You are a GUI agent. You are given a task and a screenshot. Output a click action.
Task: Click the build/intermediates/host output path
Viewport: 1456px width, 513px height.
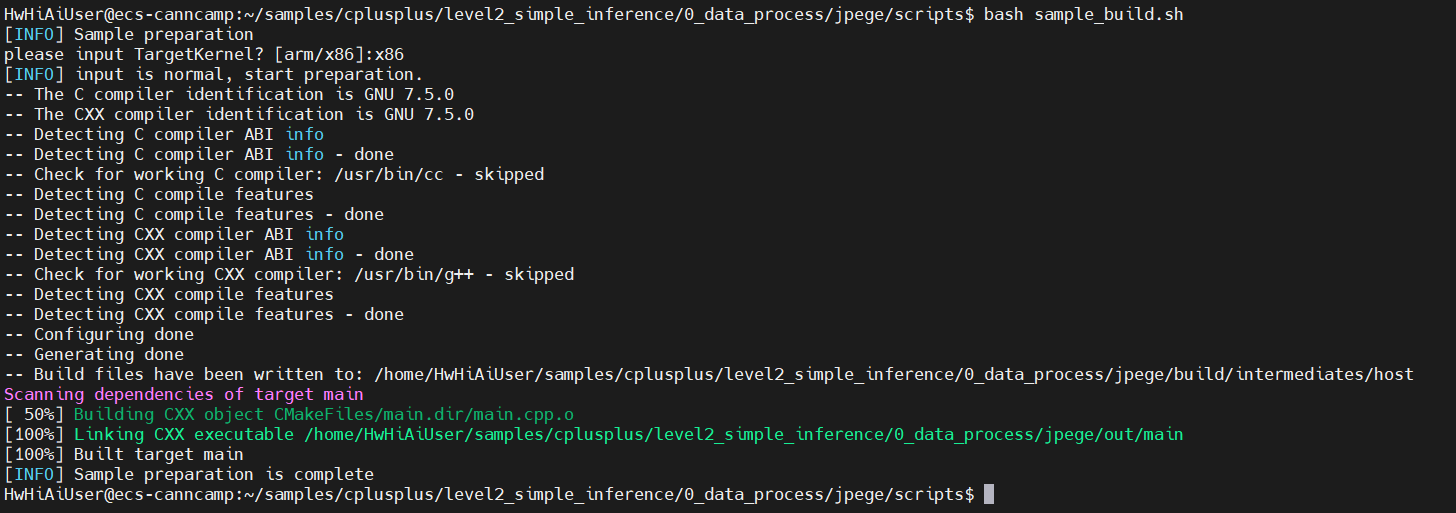click(x=894, y=374)
